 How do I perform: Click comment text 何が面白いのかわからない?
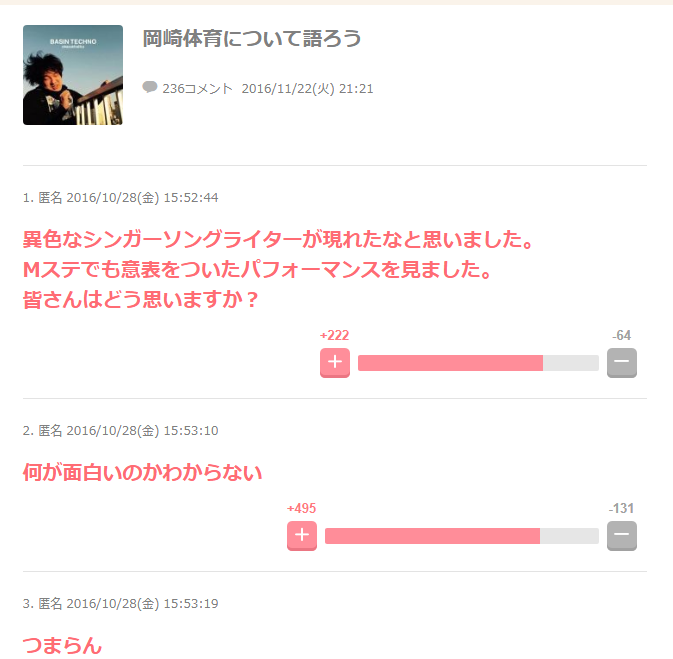coord(142,472)
